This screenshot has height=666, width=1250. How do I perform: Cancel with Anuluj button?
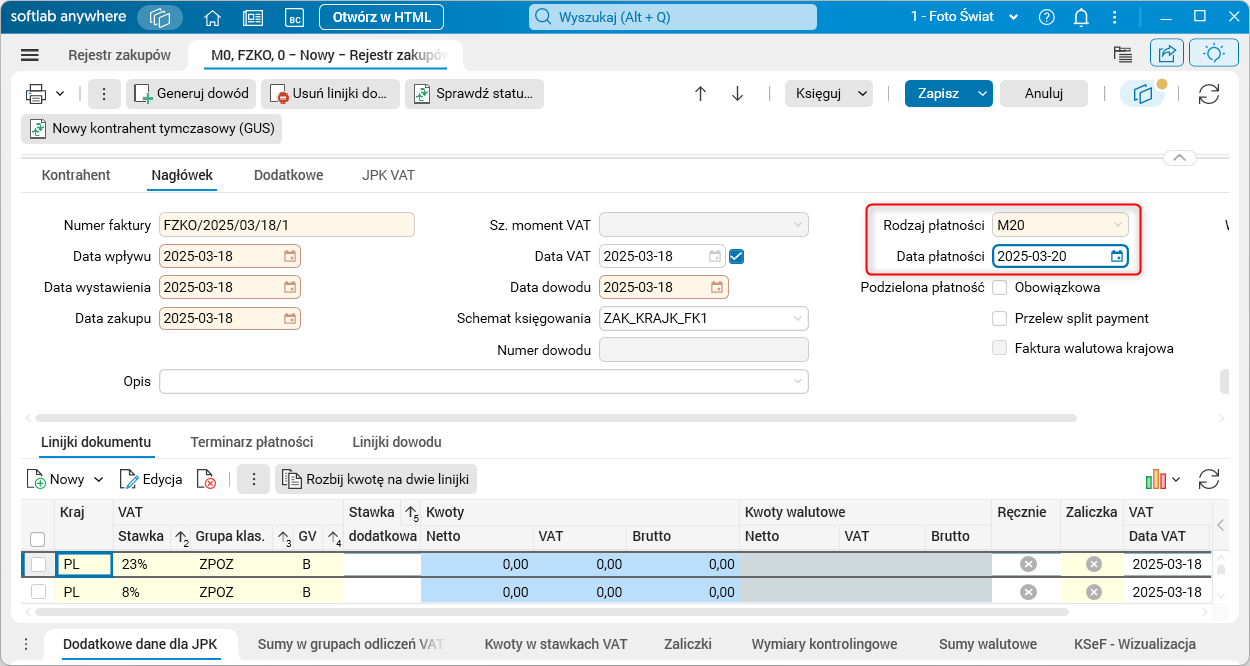(1043, 93)
